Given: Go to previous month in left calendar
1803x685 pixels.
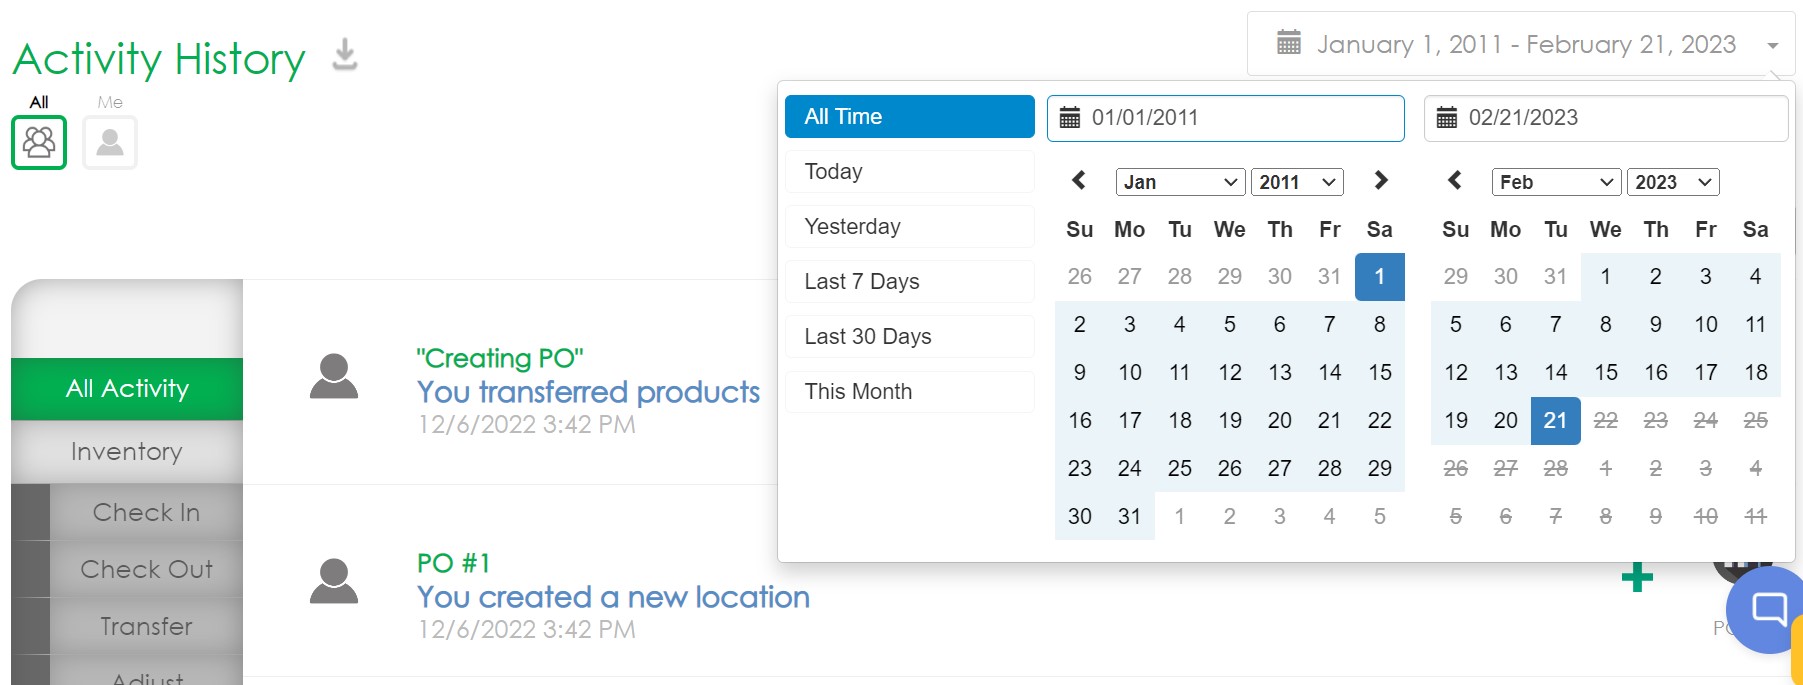Looking at the screenshot, I should (1079, 181).
